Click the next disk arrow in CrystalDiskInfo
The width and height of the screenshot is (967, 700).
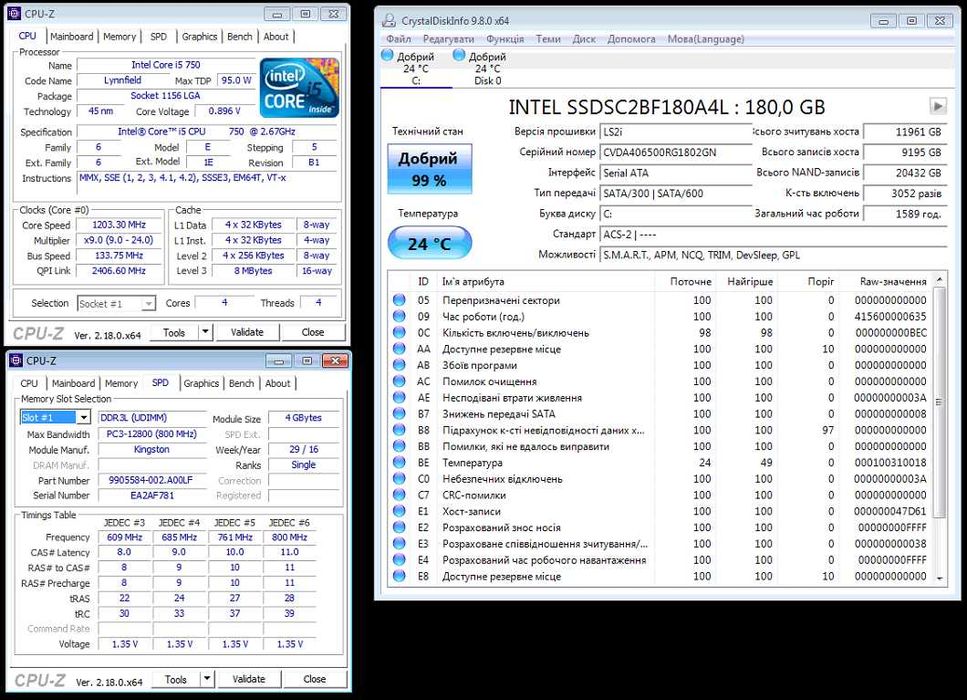pyautogui.click(x=937, y=106)
